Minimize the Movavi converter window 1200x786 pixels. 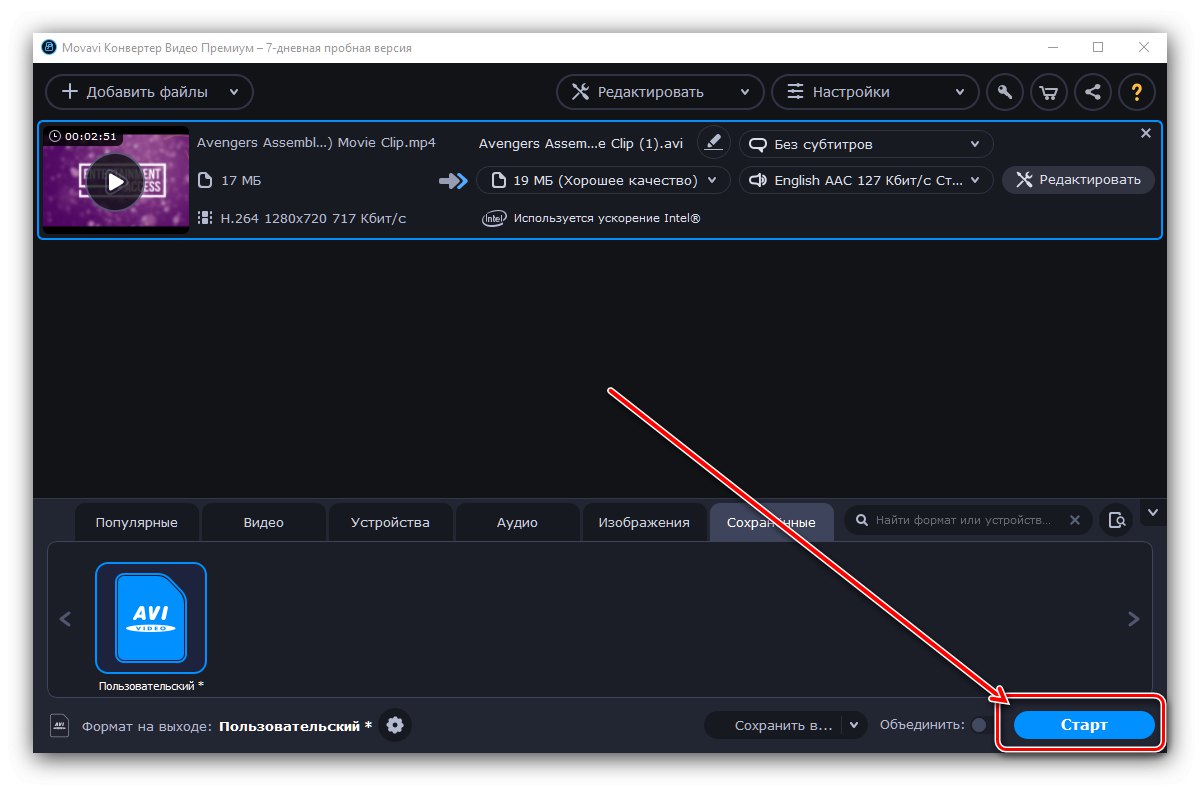coord(1053,47)
